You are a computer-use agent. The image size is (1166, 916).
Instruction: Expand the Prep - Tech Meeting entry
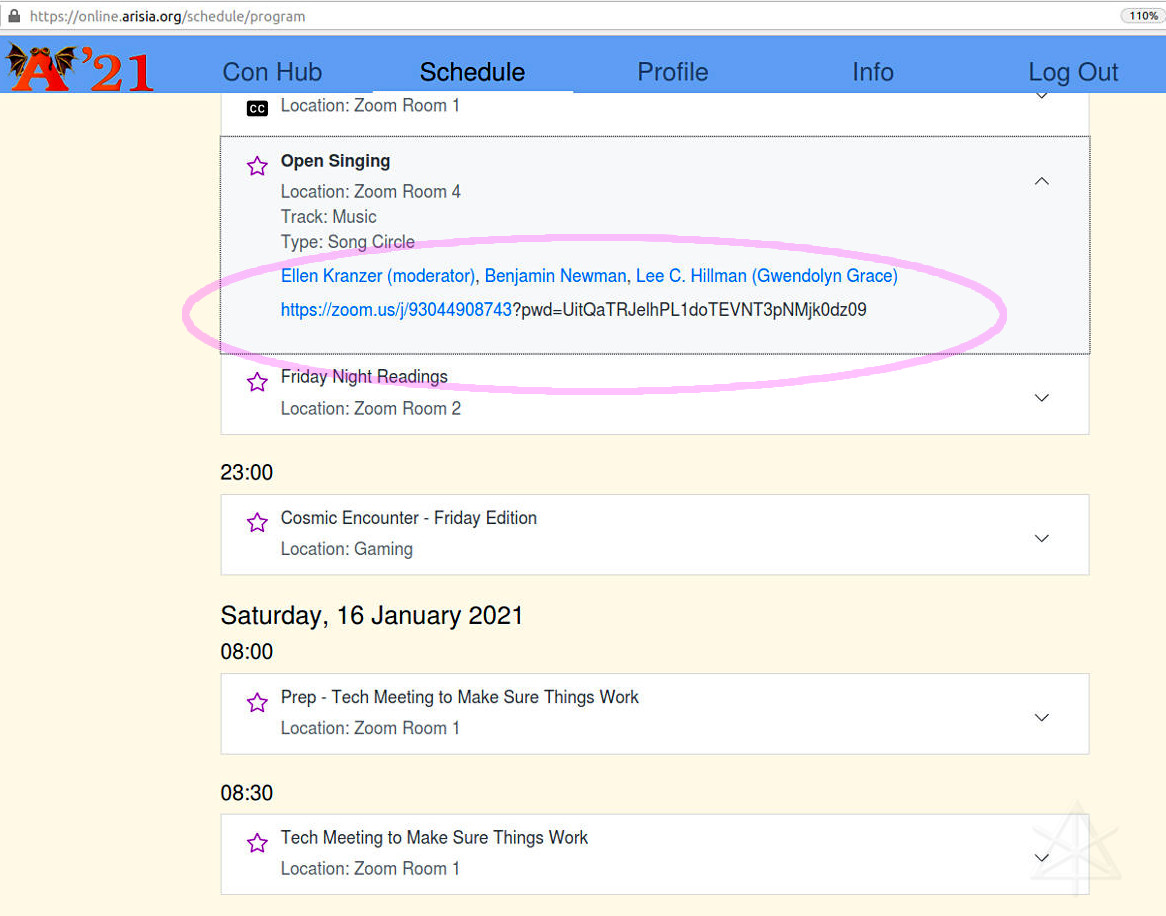click(1041, 718)
